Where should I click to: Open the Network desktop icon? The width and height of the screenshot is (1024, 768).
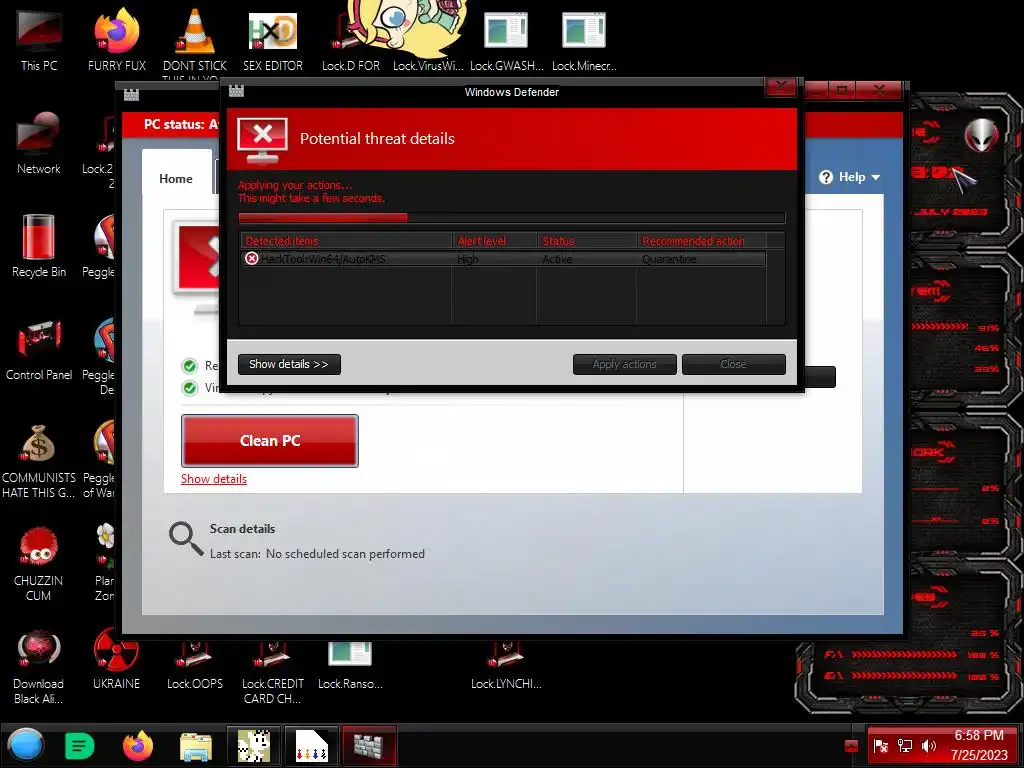point(39,143)
